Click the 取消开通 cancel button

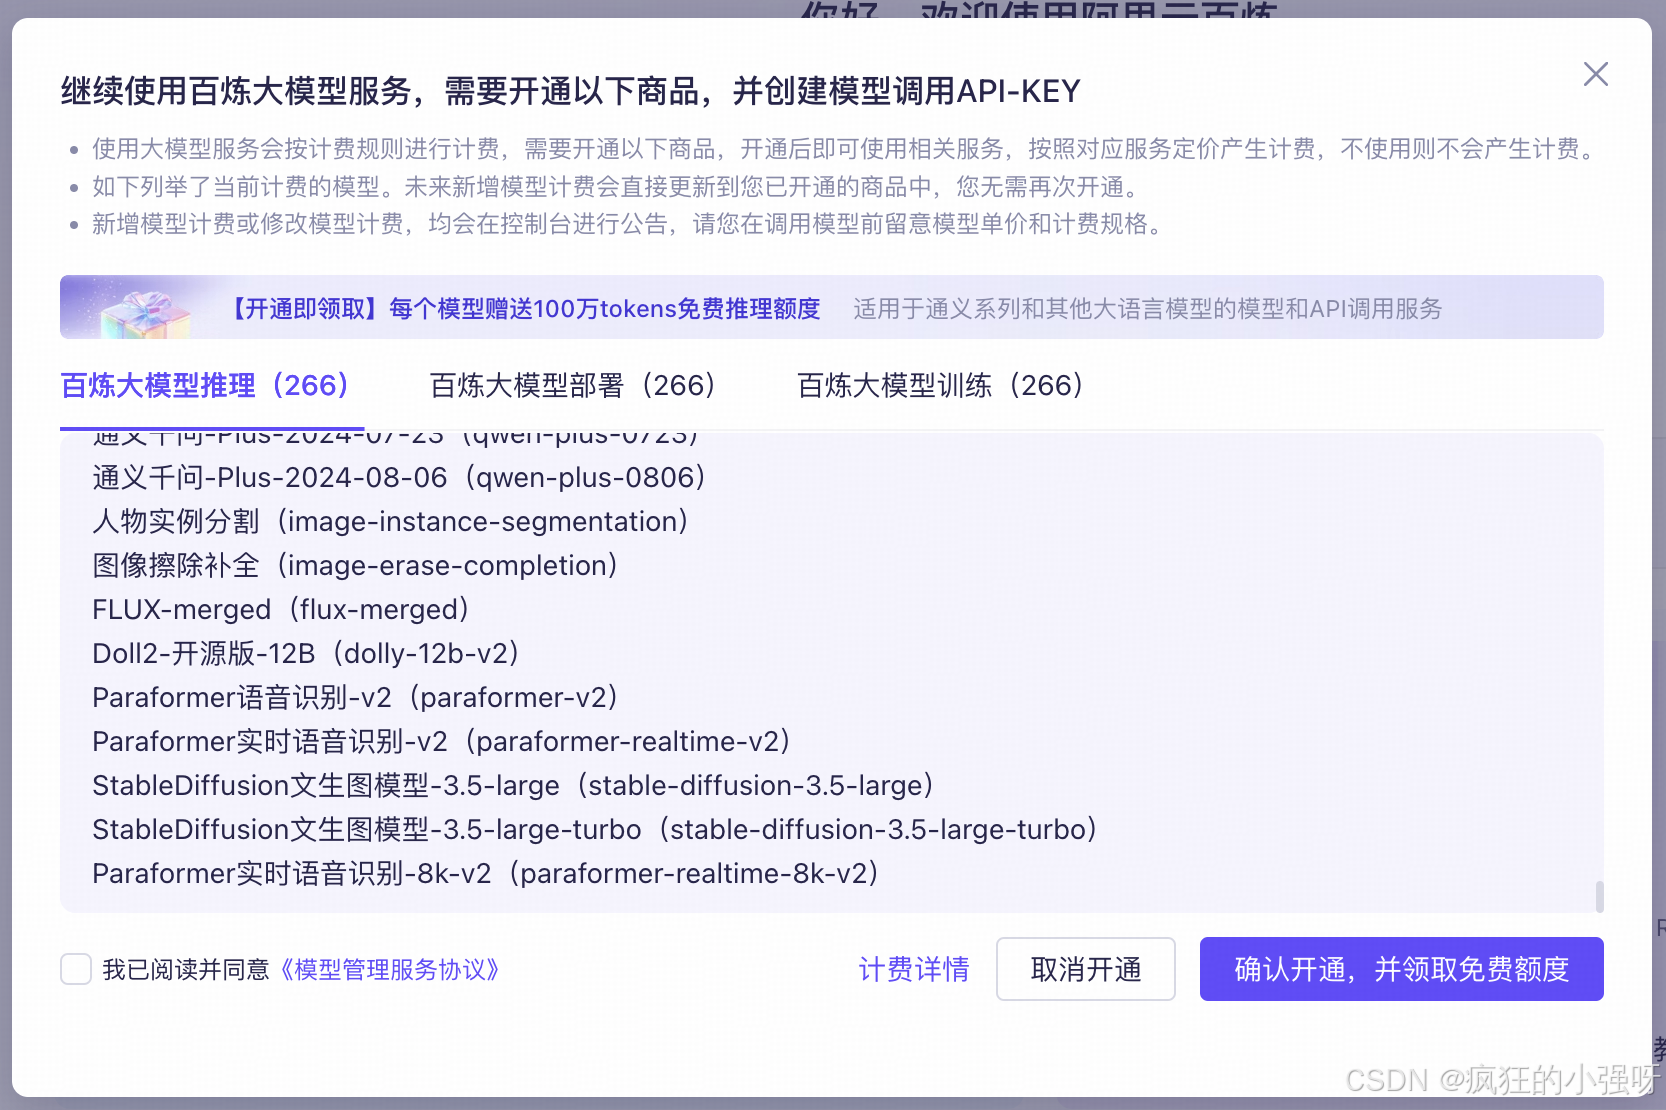(1086, 969)
